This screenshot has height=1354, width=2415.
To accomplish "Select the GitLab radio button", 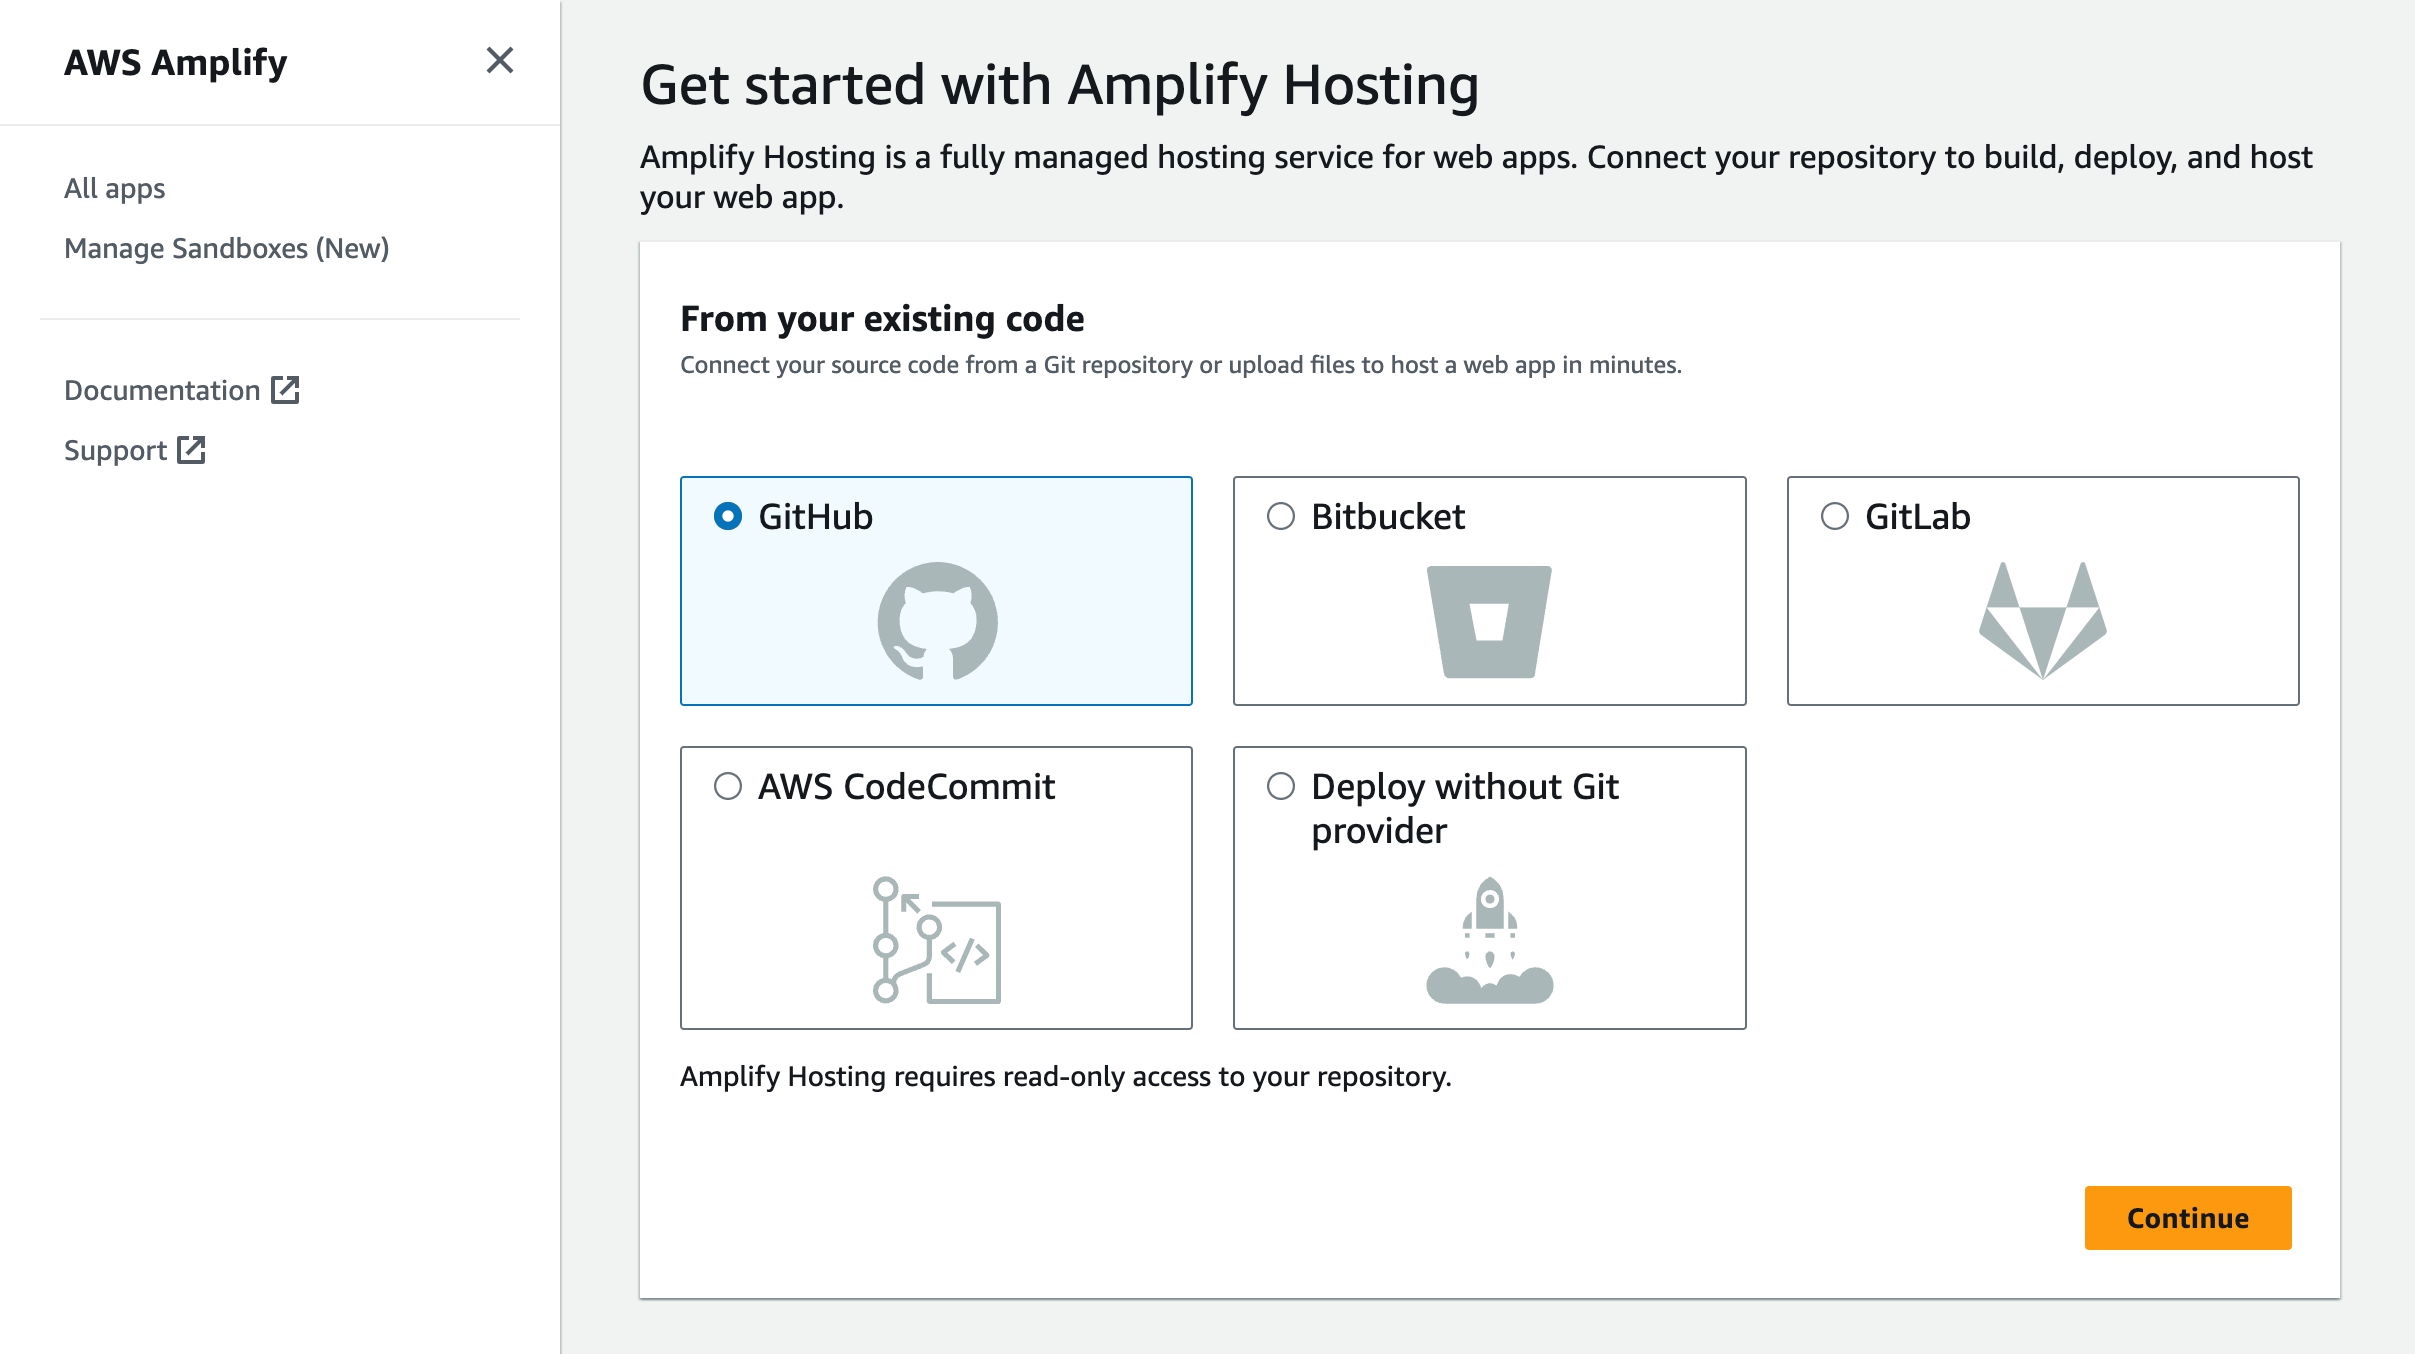I will click(x=1835, y=516).
